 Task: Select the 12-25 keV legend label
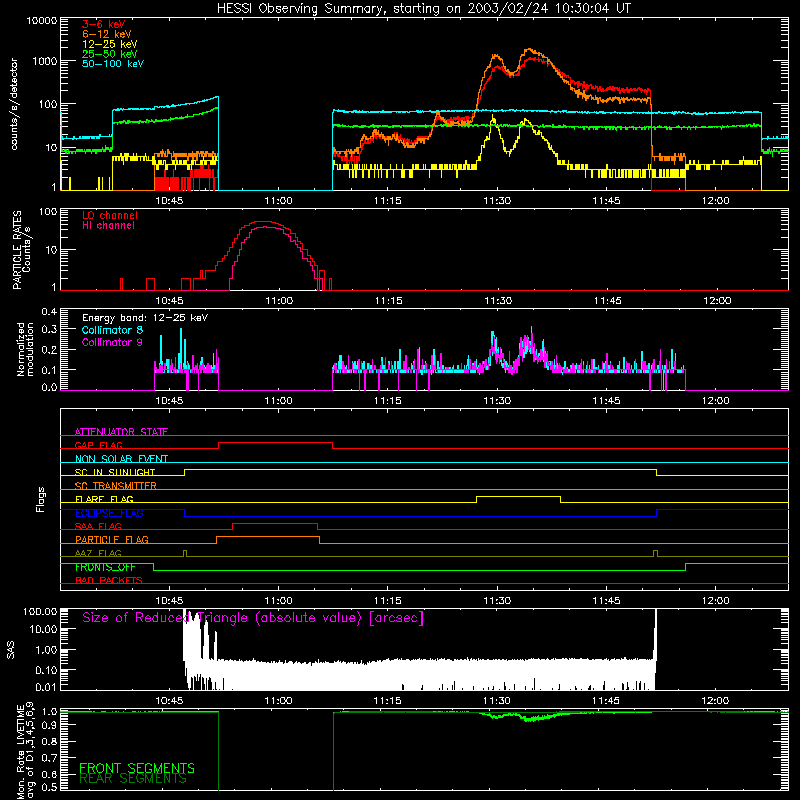coord(110,44)
